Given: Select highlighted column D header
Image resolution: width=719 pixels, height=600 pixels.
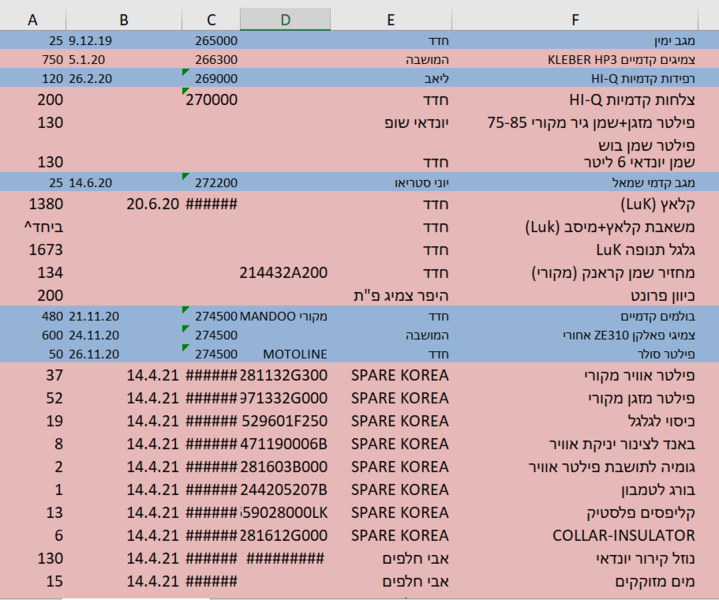Looking at the screenshot, I should (x=285, y=20).
